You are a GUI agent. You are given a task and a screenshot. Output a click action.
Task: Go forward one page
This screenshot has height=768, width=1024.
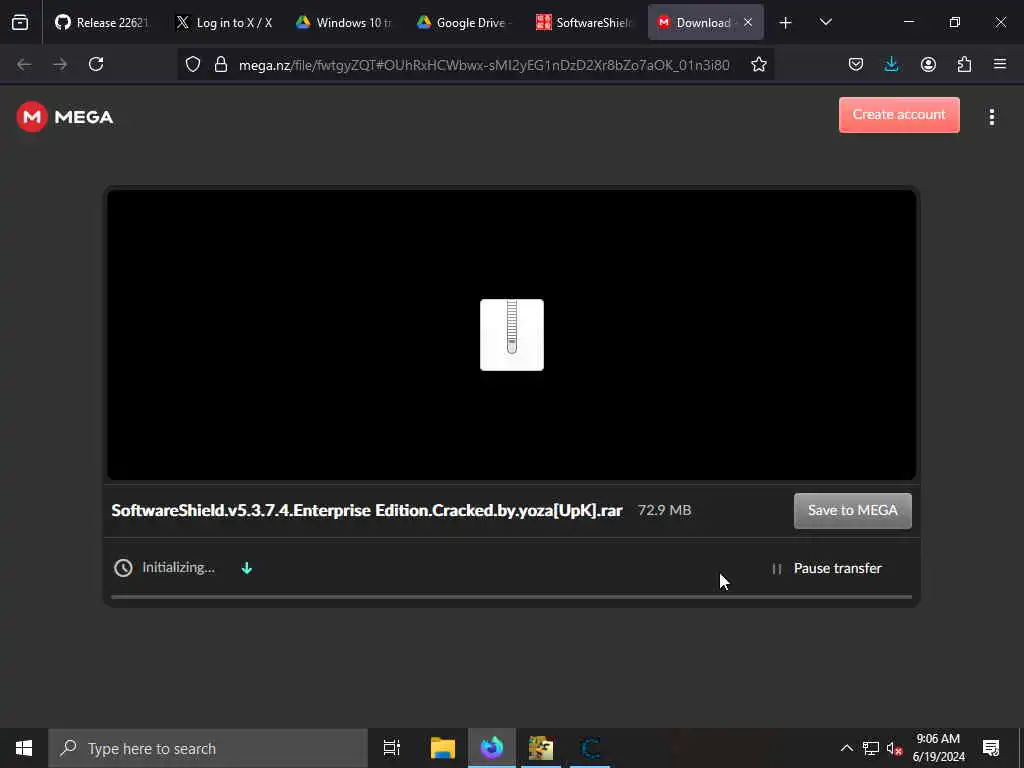(x=60, y=64)
